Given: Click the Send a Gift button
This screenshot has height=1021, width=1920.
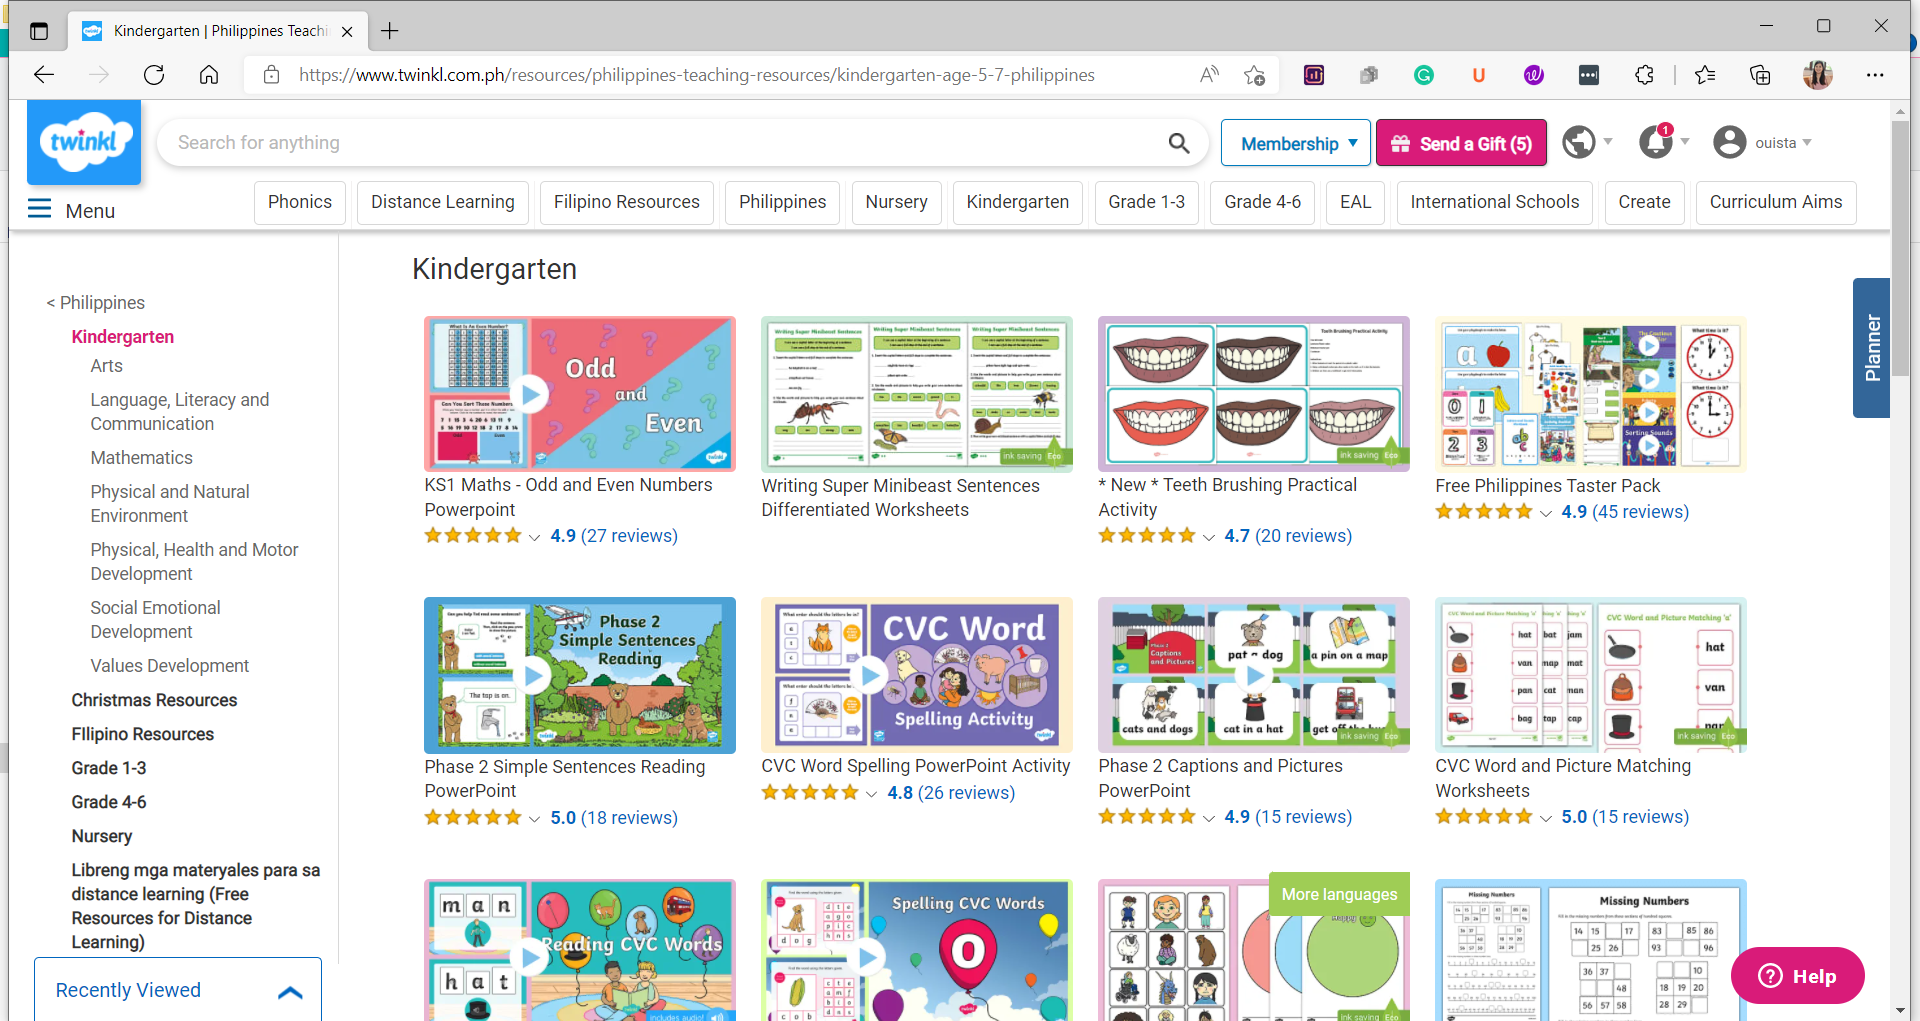Looking at the screenshot, I should [x=1461, y=143].
